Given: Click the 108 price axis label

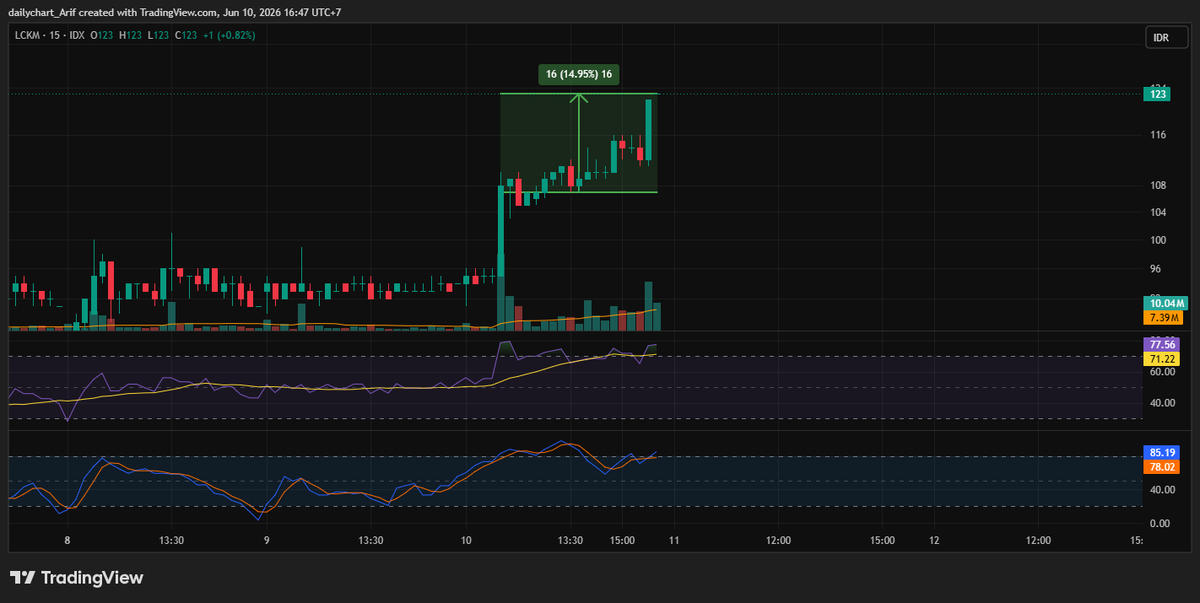Looking at the screenshot, I should pos(1158,185).
